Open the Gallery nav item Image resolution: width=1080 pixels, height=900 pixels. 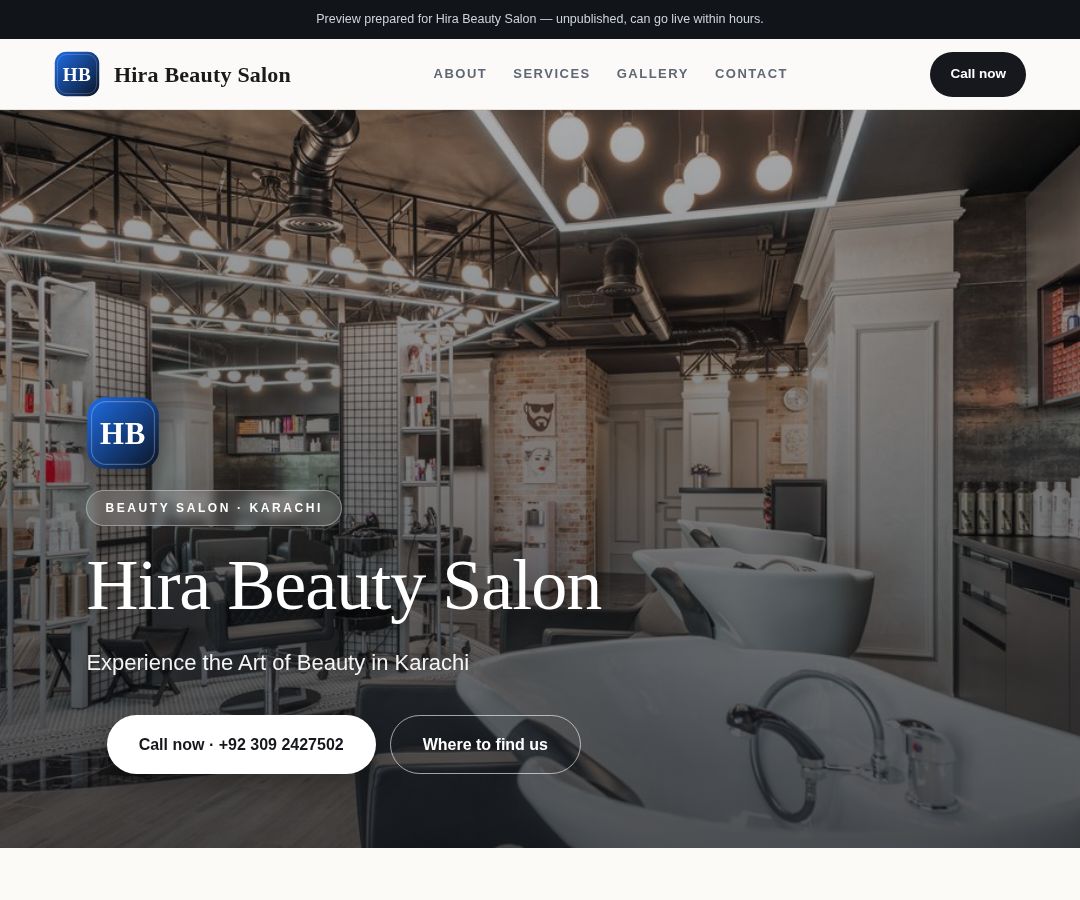tap(652, 74)
